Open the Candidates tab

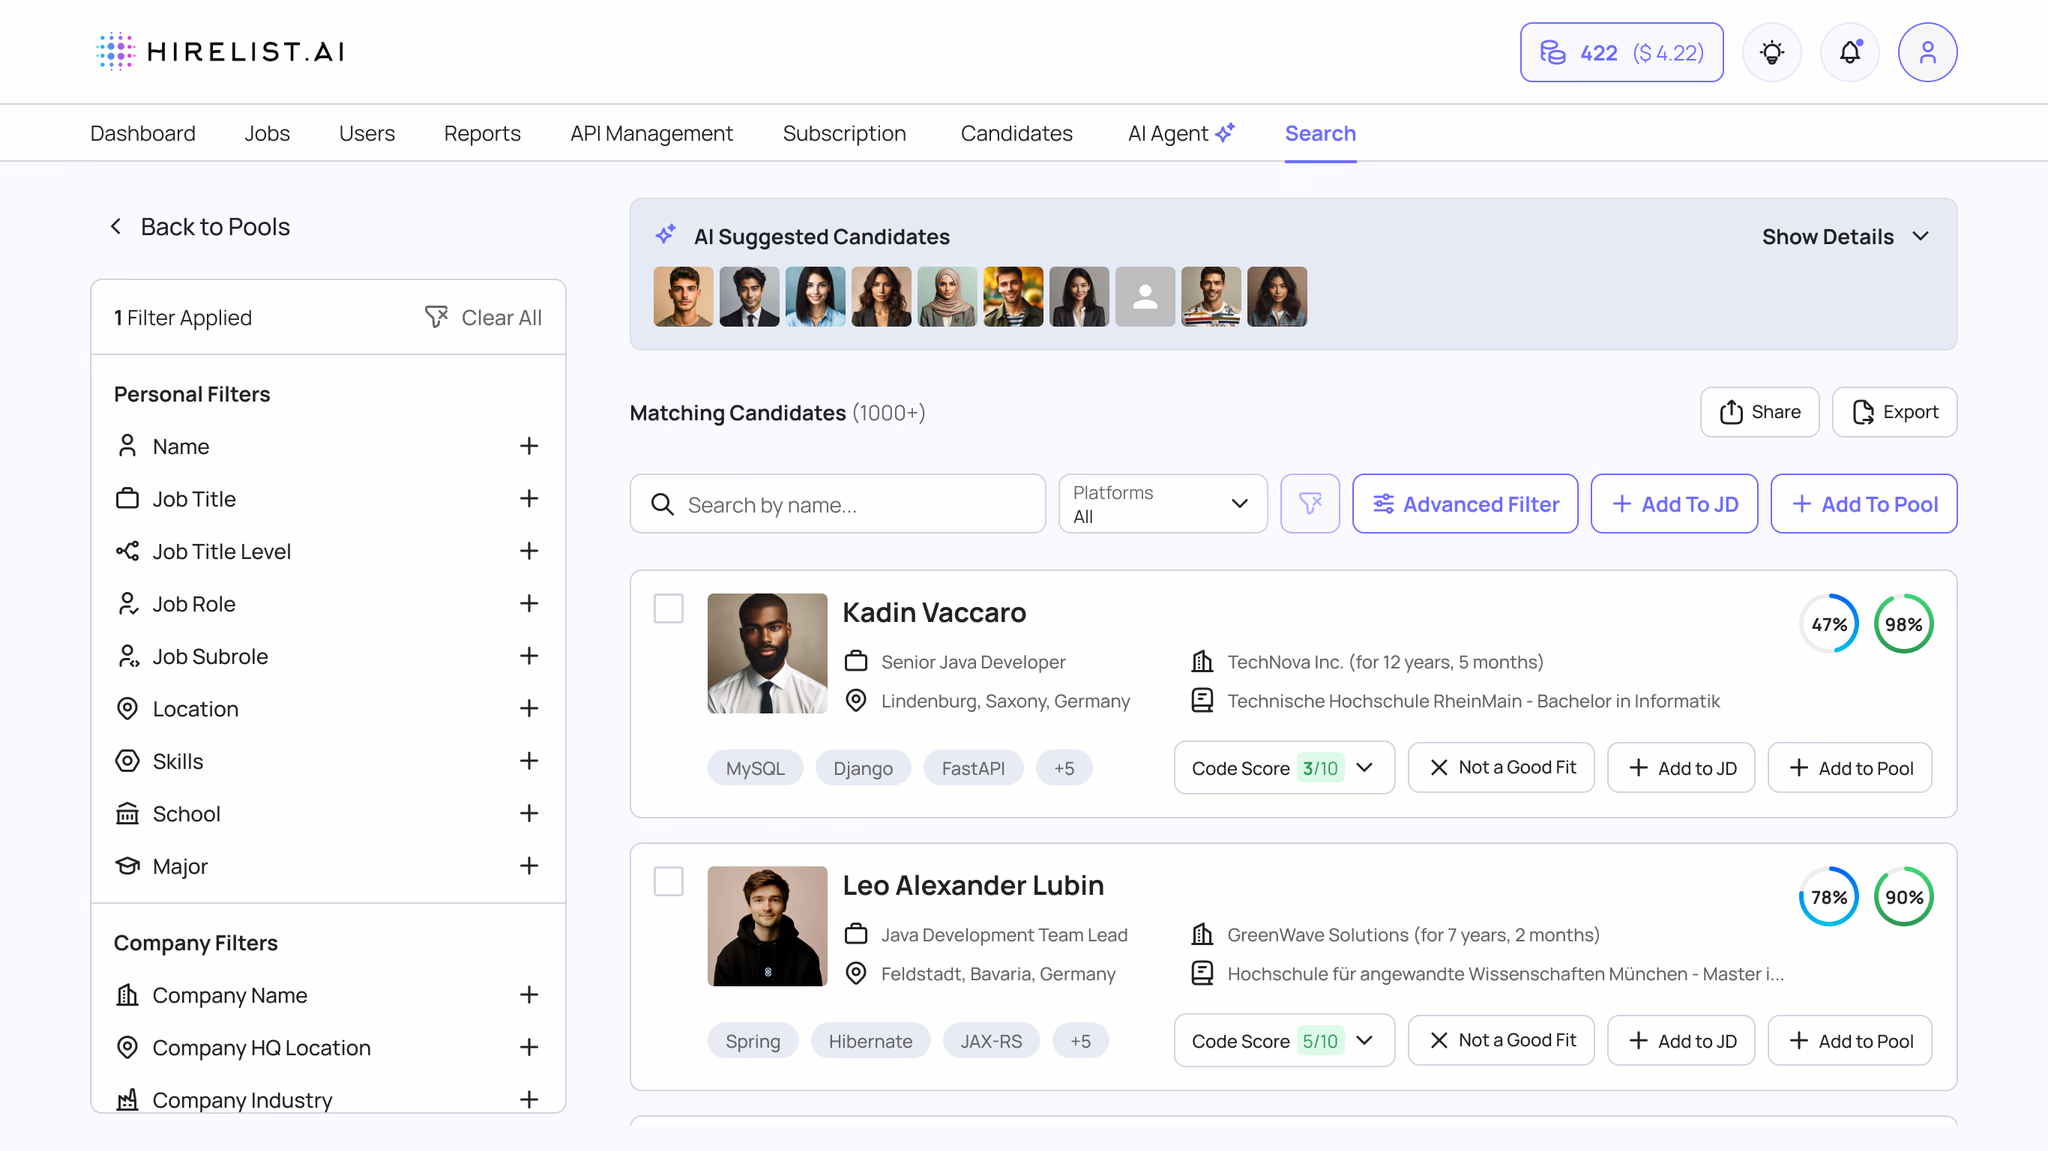coord(1016,133)
